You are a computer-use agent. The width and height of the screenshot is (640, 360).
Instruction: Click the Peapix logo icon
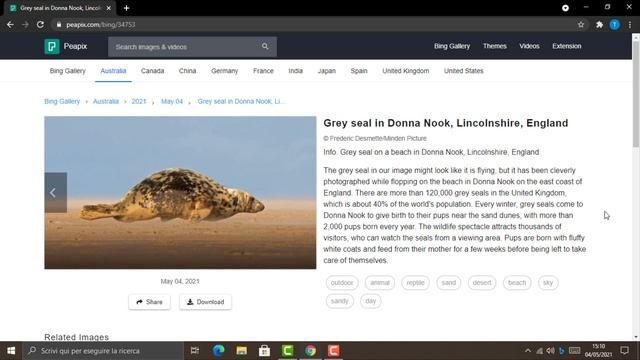(52, 47)
